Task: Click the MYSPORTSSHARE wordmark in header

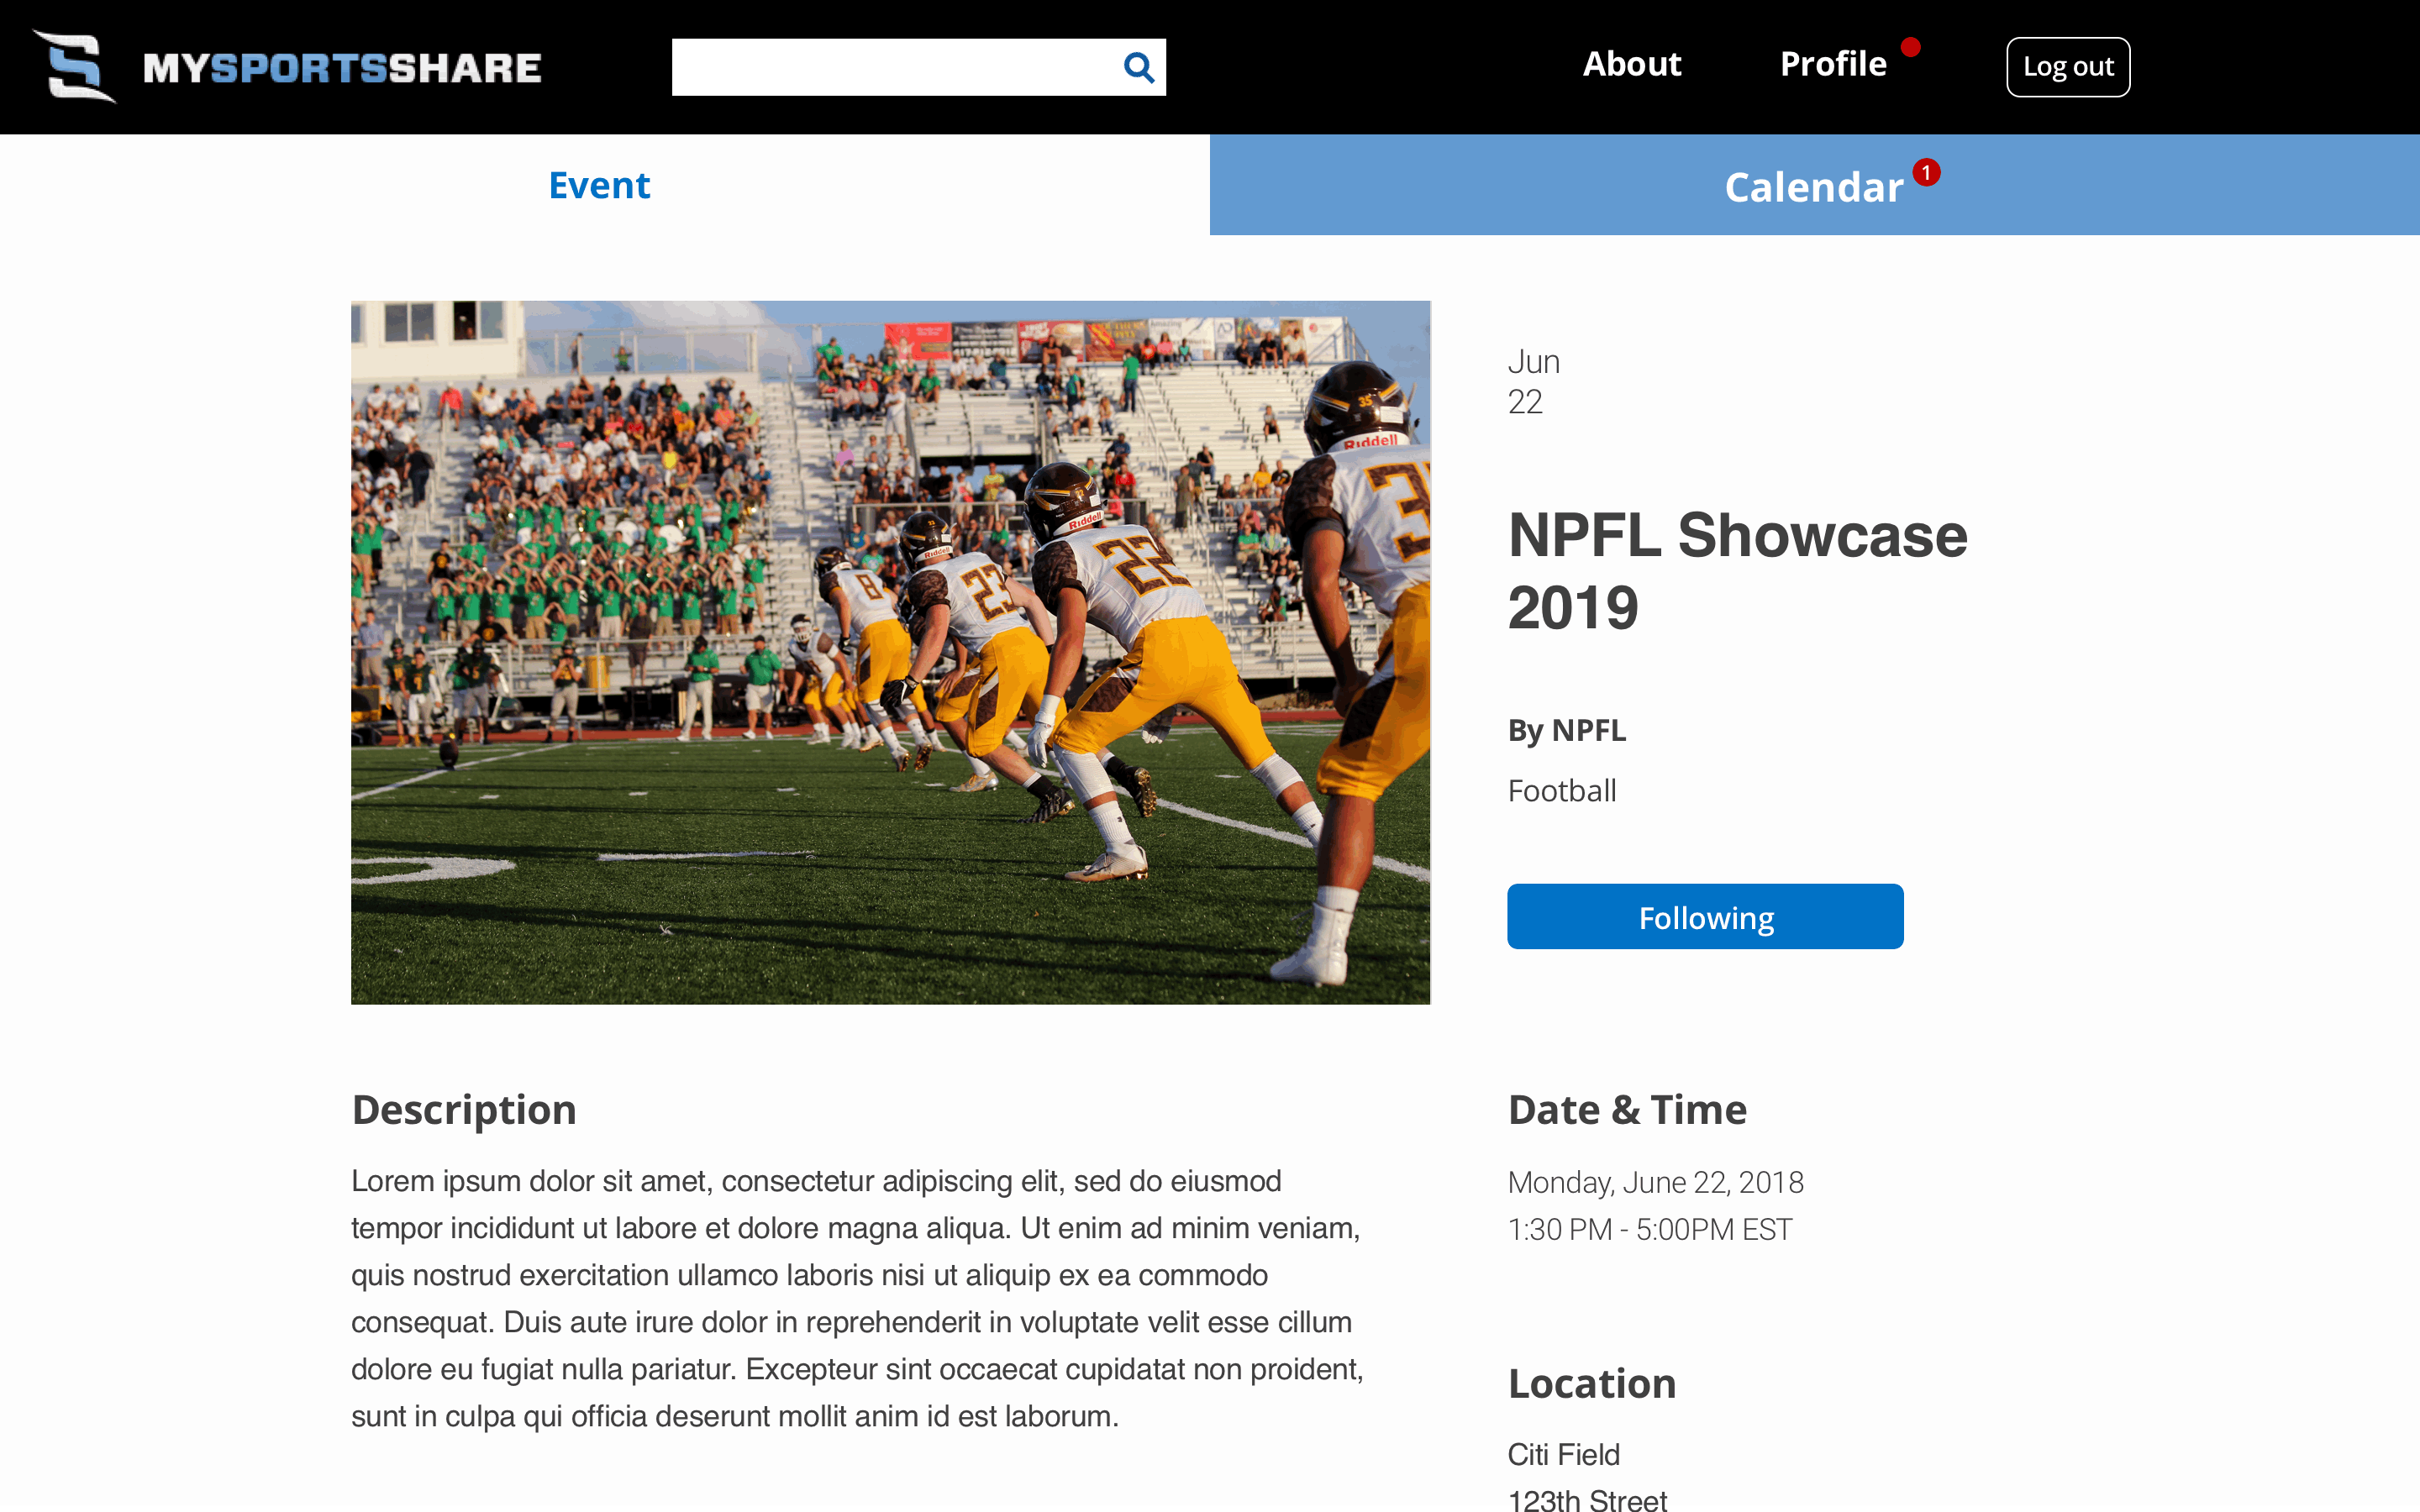Action: (342, 68)
